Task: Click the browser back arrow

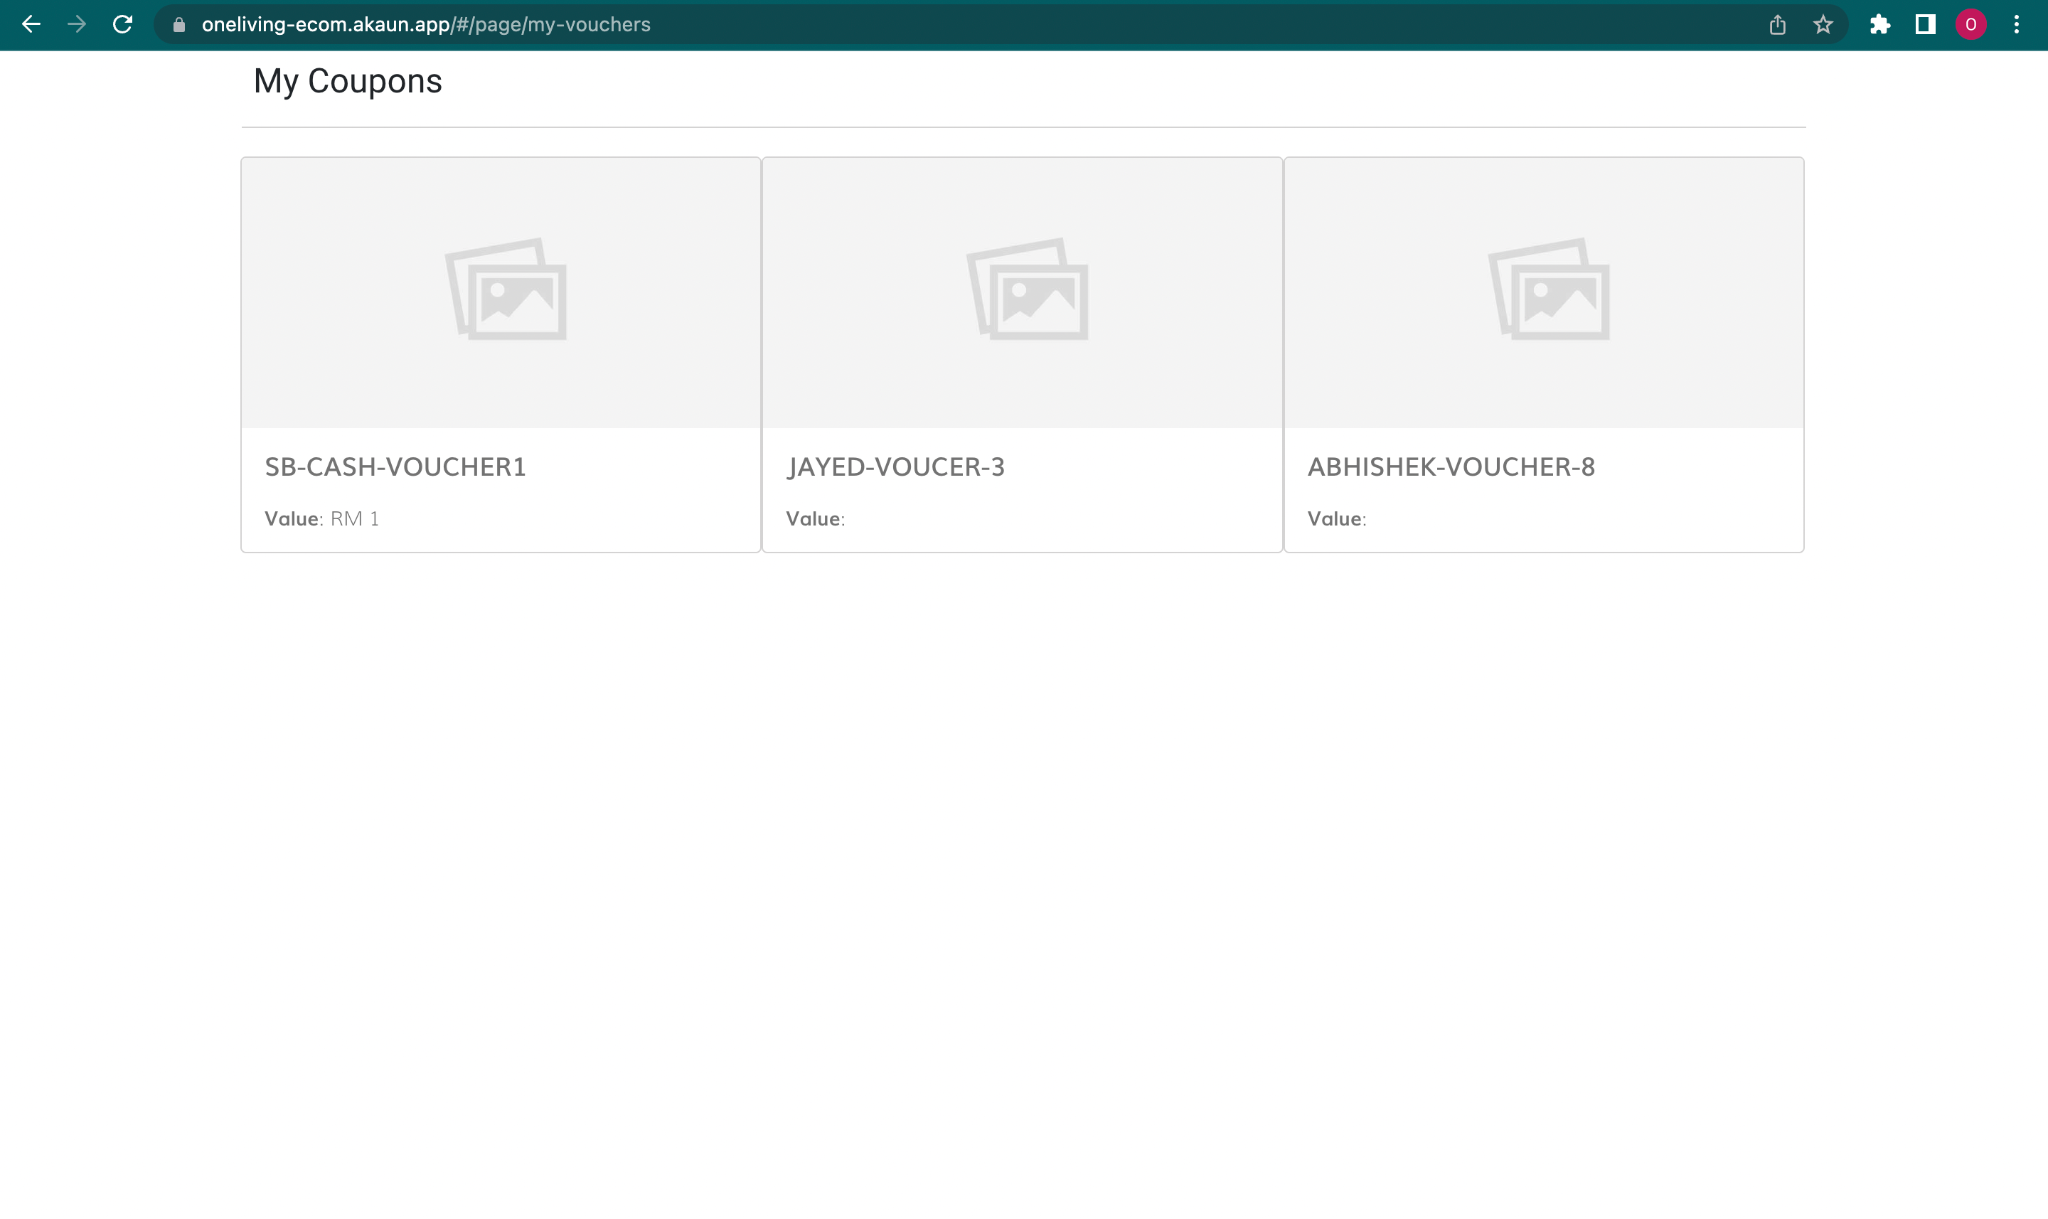Action: pos(31,25)
